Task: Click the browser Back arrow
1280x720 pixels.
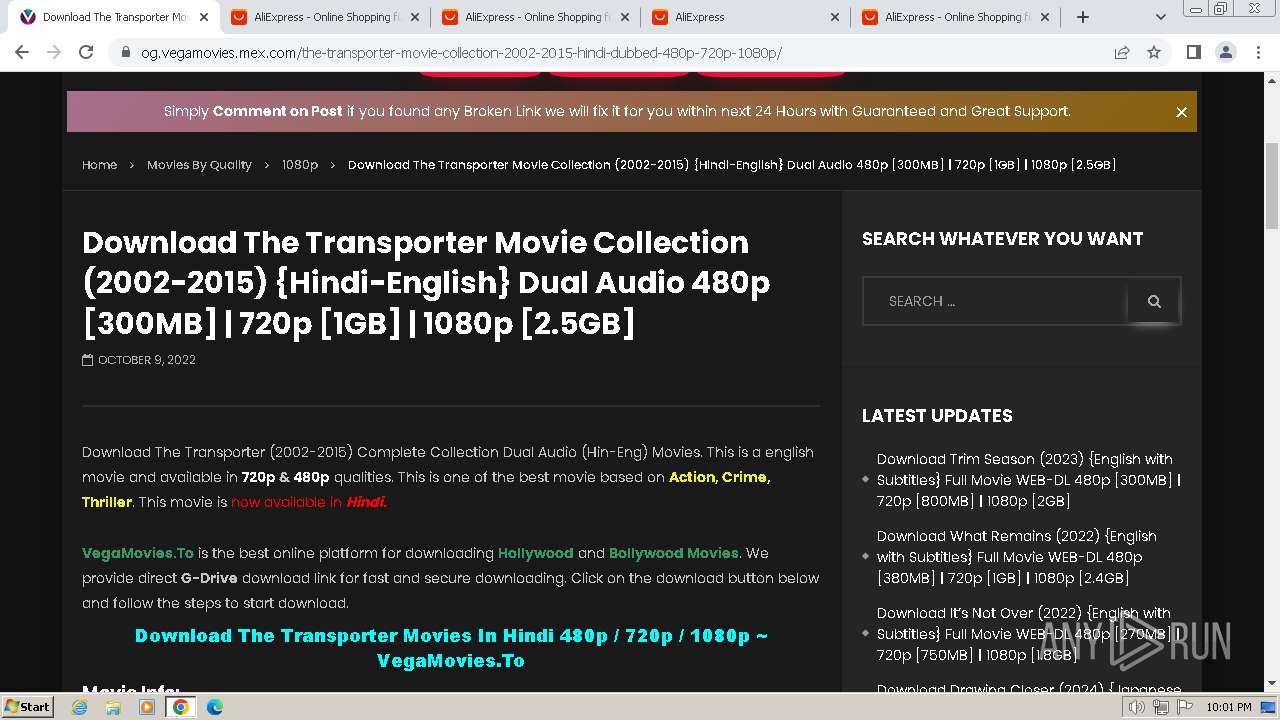Action: click(22, 52)
